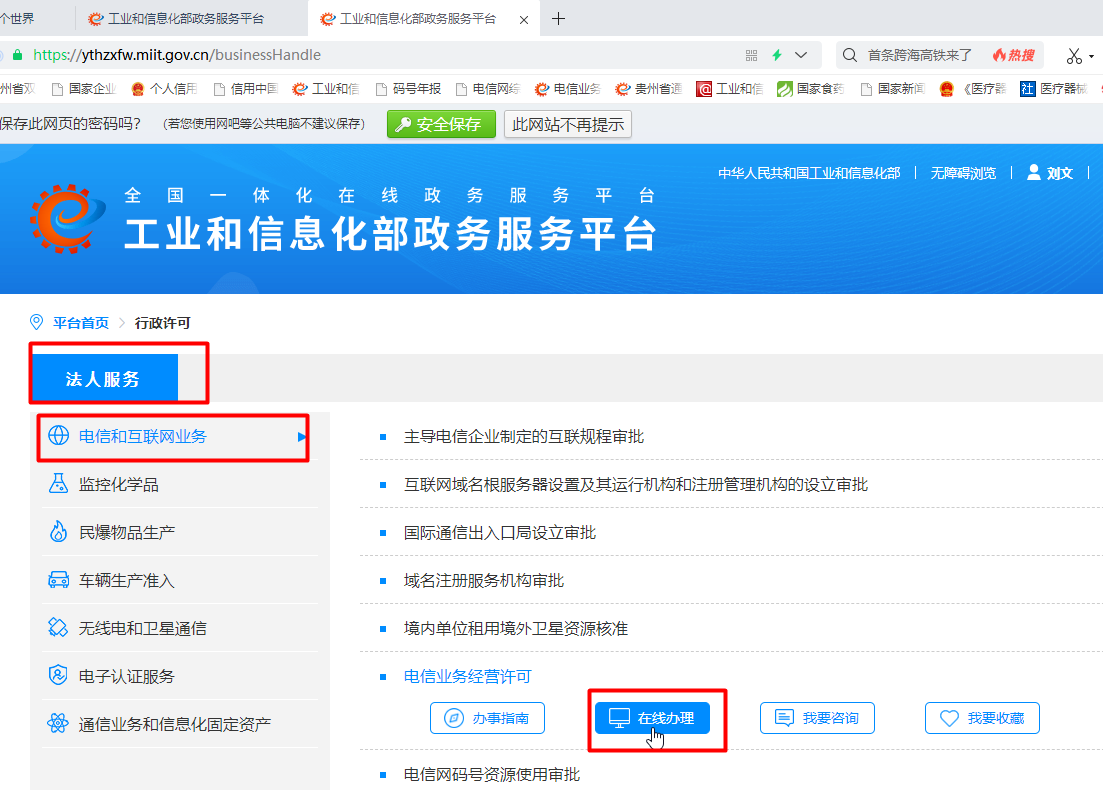
Task: Click the scissors screenshot tool icon
Action: (1073, 56)
